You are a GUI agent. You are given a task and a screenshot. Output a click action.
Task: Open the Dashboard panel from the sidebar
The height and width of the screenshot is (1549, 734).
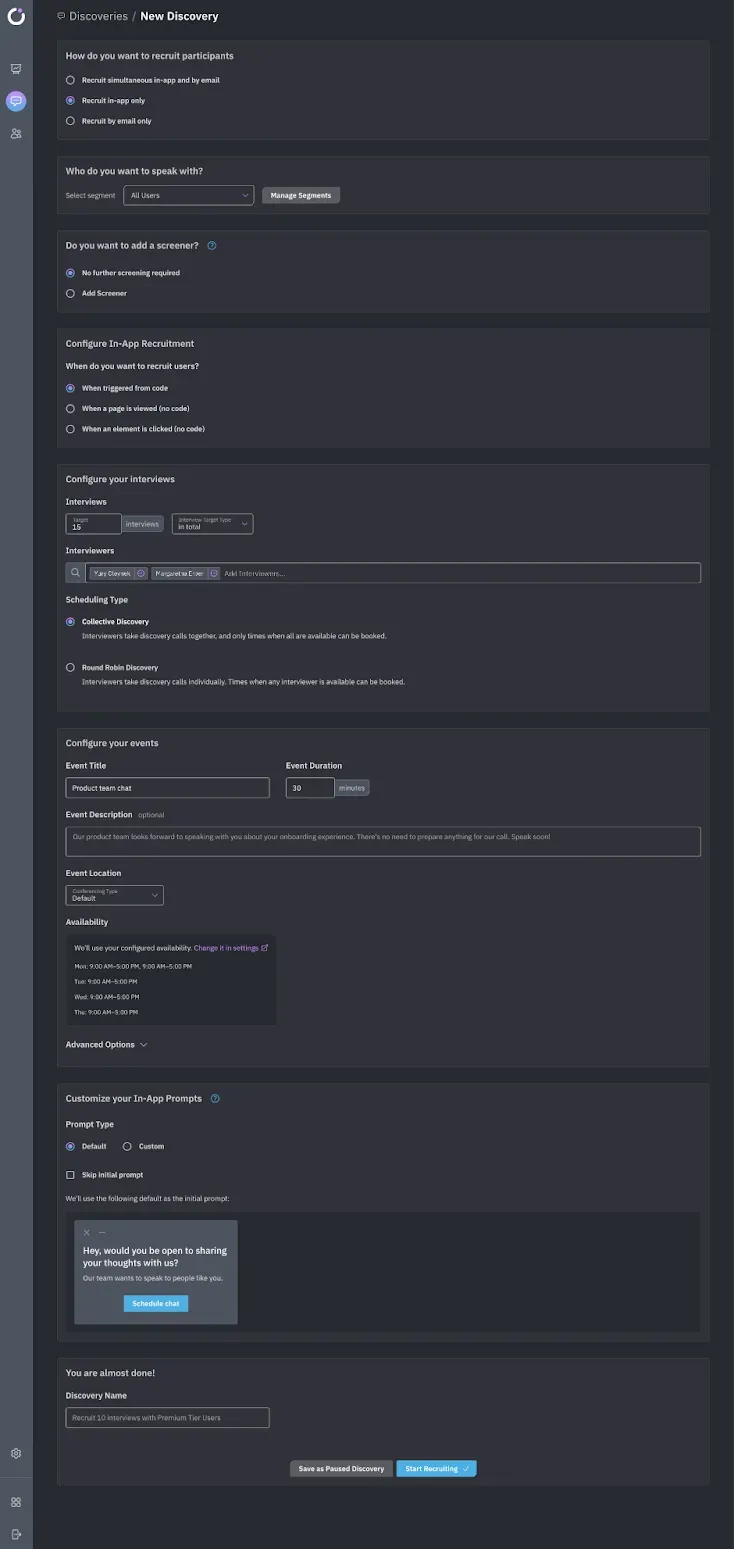pyautogui.click(x=15, y=68)
